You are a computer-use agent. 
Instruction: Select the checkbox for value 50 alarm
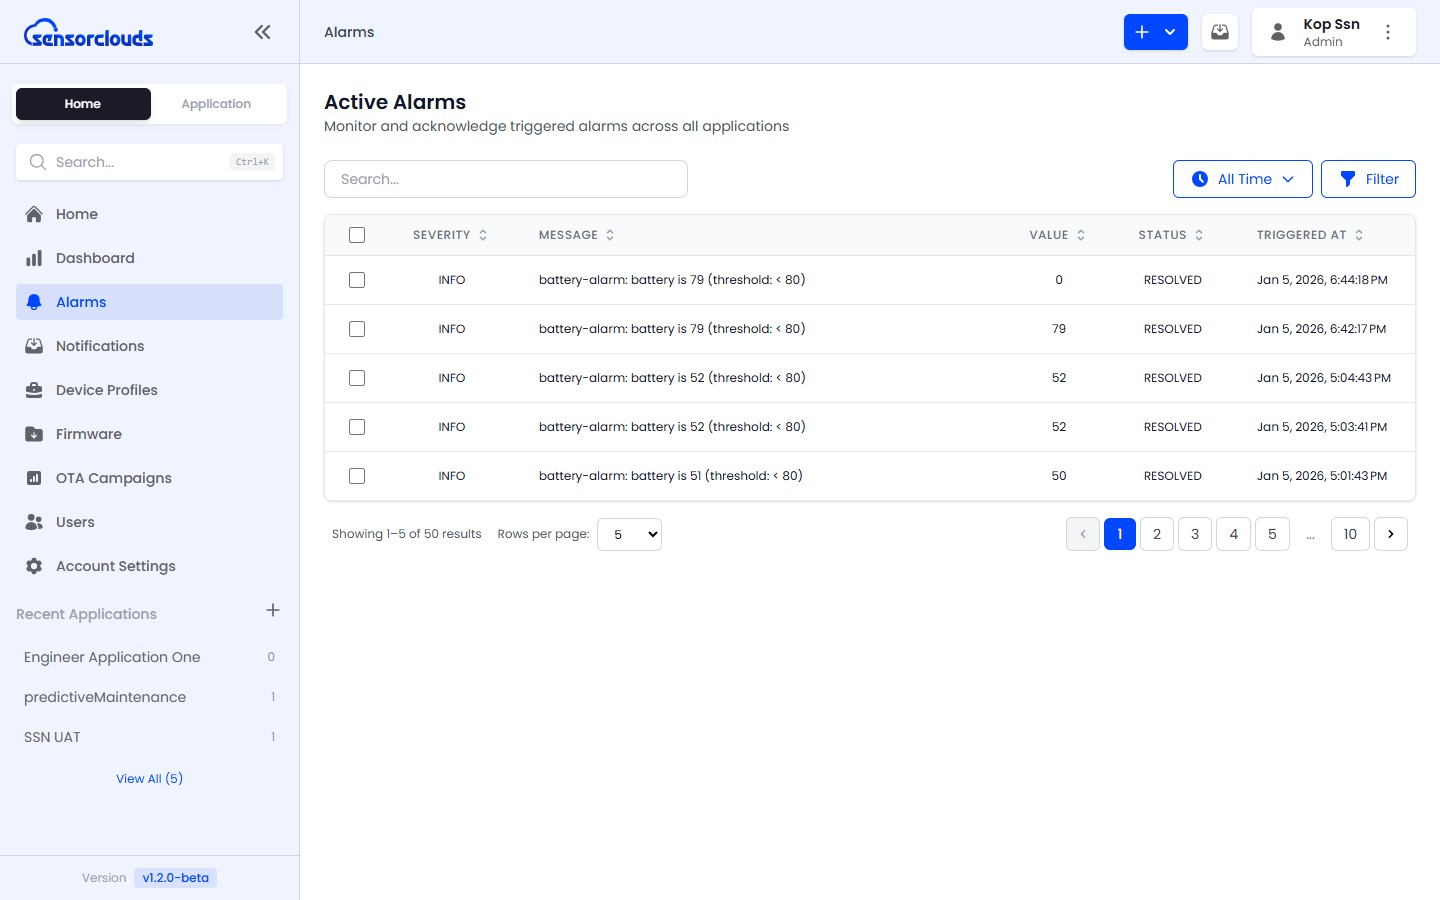[357, 476]
